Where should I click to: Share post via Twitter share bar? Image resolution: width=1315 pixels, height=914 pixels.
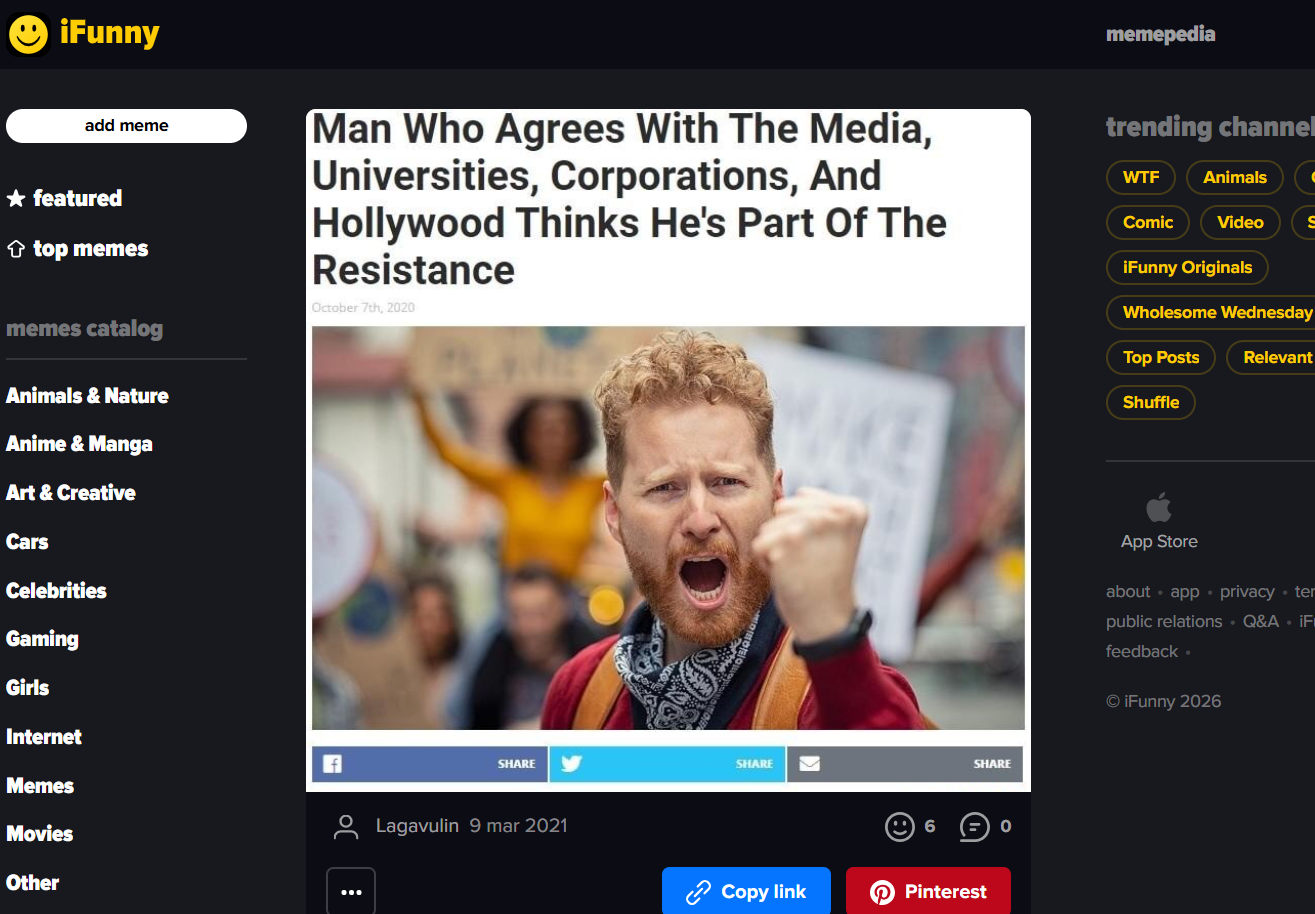click(667, 764)
